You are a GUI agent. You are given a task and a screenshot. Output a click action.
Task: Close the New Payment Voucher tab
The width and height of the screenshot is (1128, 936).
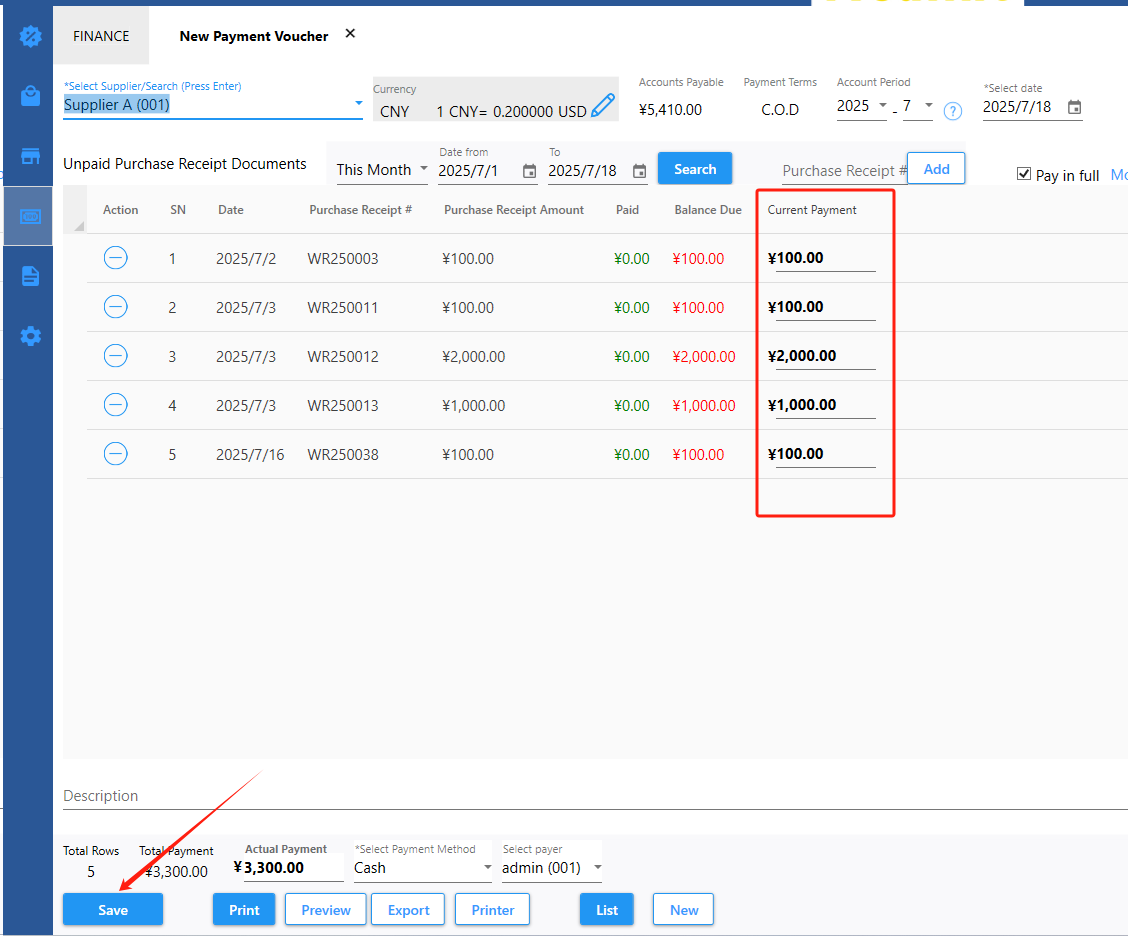tap(350, 34)
